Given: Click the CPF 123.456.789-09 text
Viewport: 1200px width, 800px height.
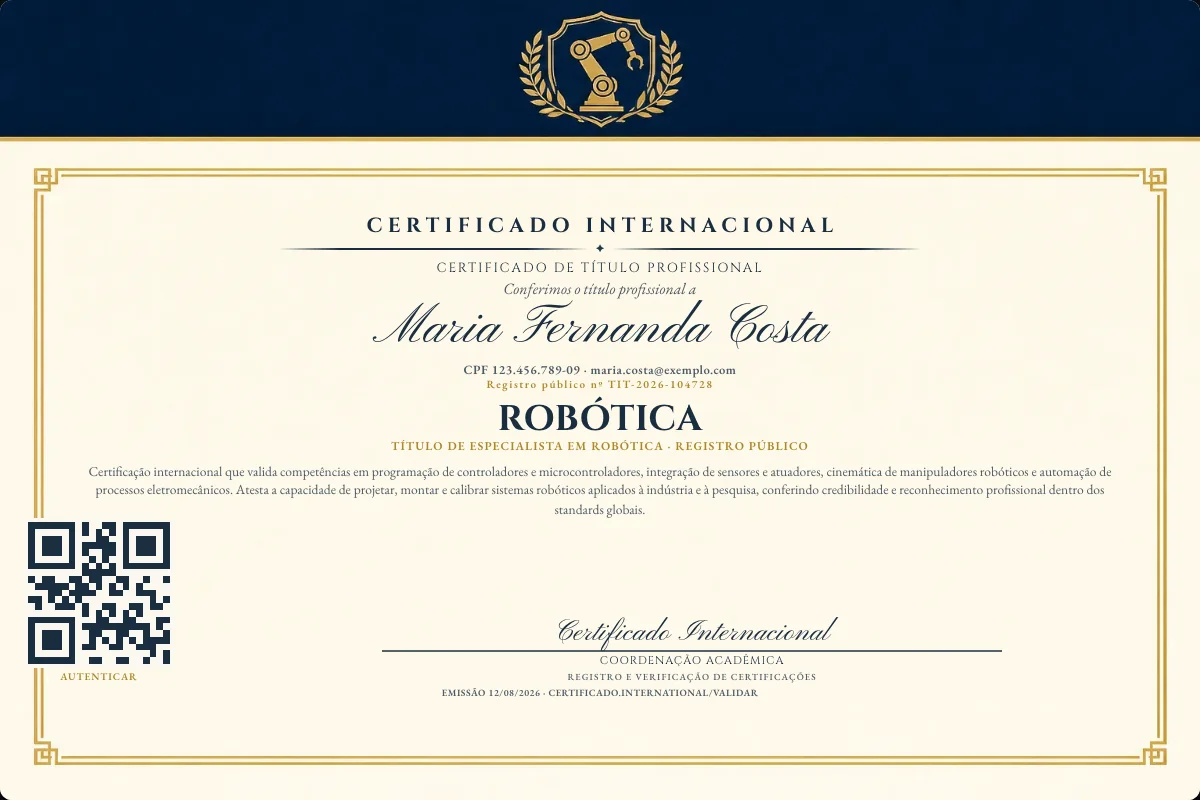Looking at the screenshot, I should [521, 370].
